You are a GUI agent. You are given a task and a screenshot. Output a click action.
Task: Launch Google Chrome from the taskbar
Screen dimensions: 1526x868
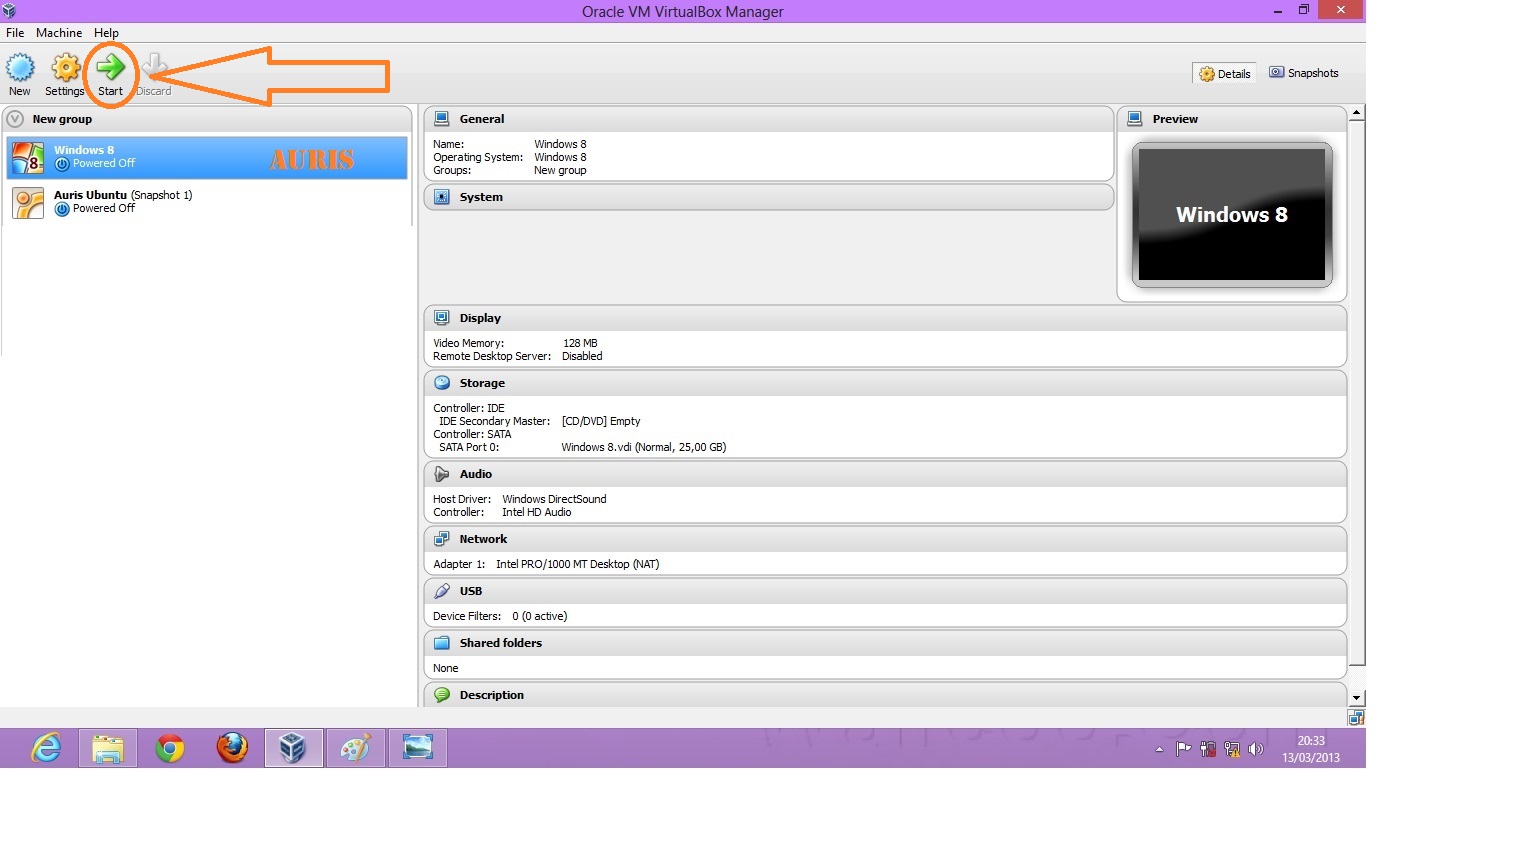pos(170,748)
